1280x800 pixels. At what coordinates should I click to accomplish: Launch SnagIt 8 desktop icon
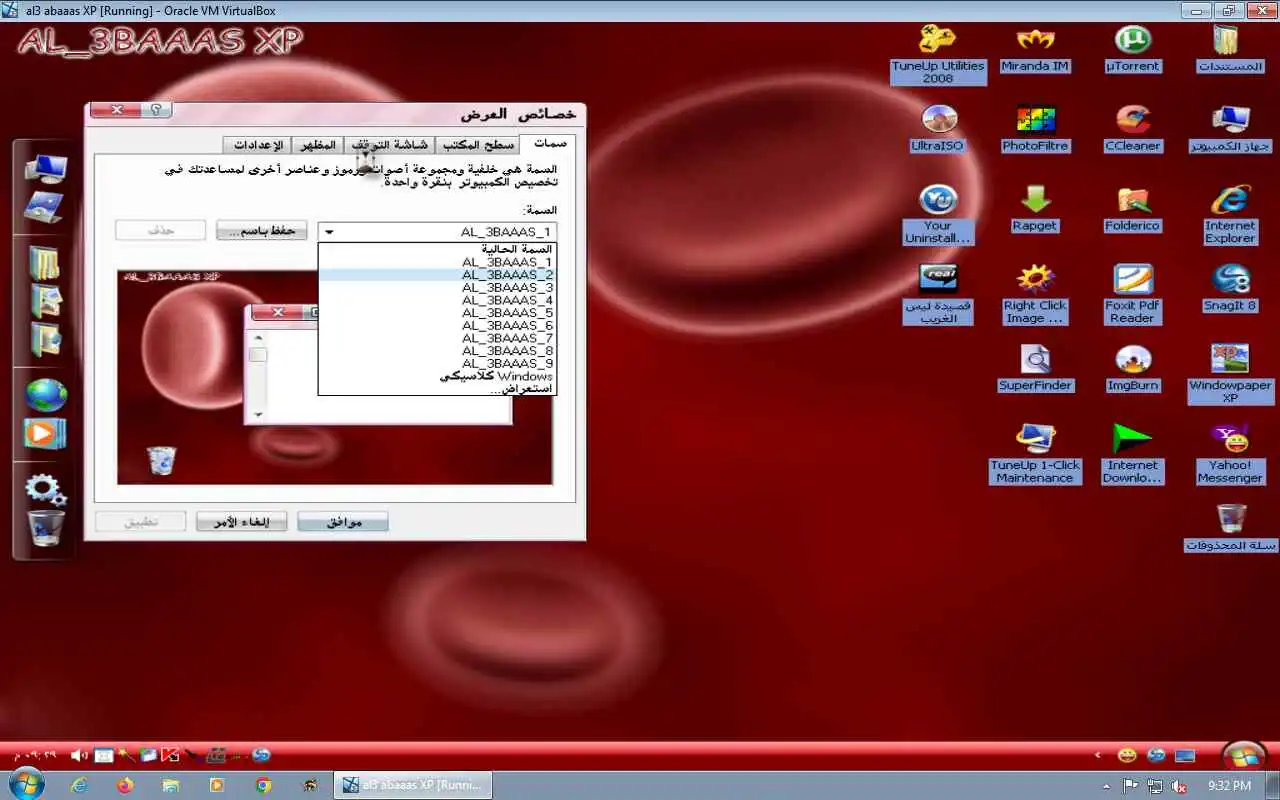[x=1230, y=288]
